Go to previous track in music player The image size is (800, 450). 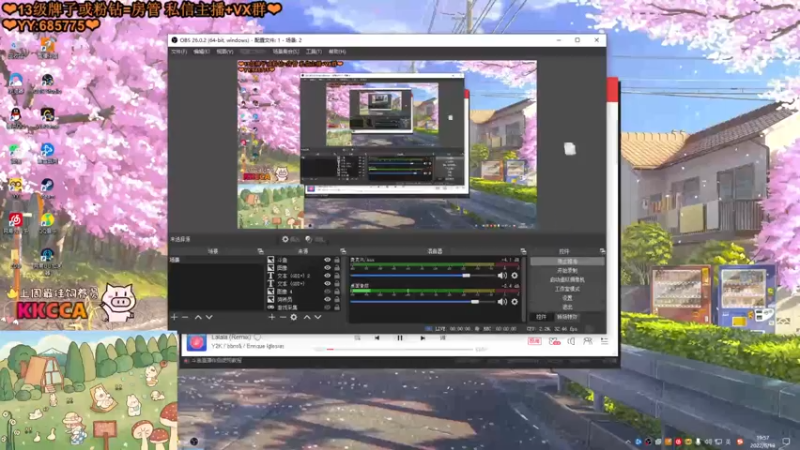(377, 338)
